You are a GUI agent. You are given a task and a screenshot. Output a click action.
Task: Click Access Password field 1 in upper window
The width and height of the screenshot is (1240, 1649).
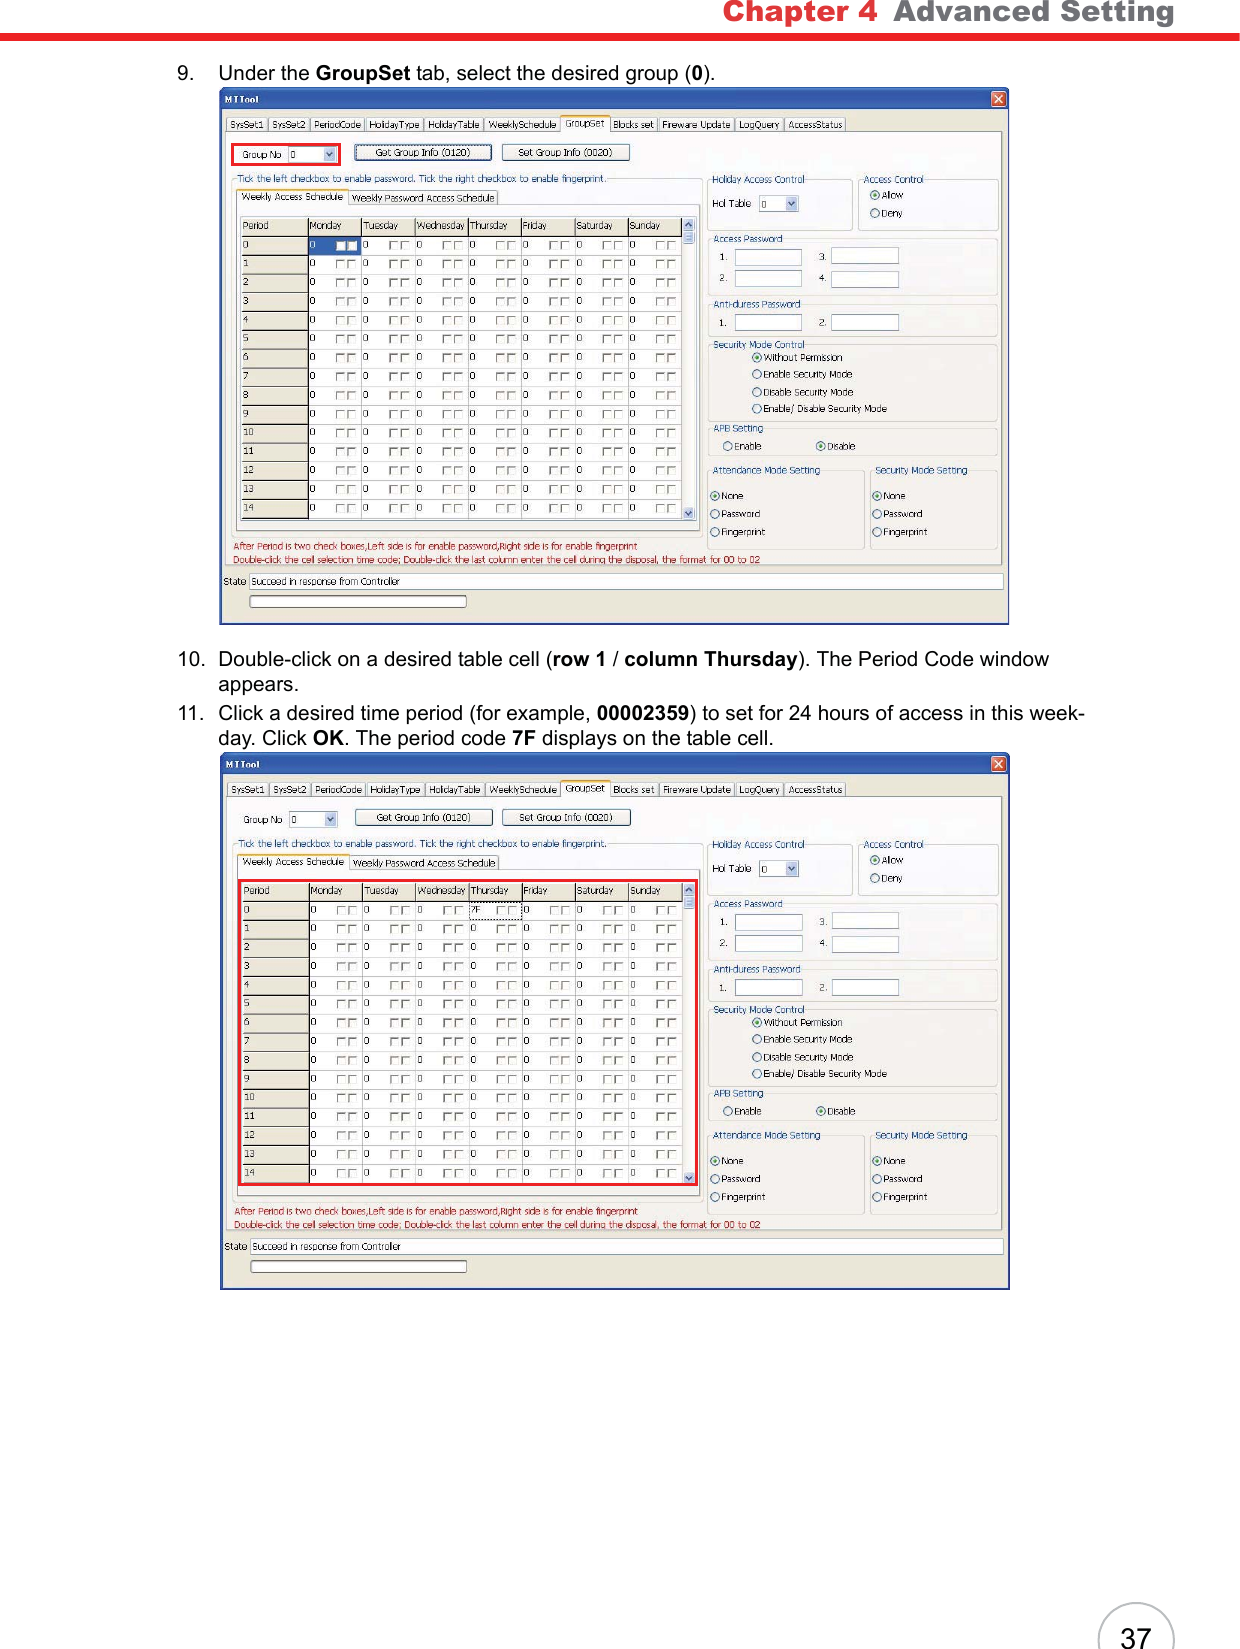click(x=768, y=257)
